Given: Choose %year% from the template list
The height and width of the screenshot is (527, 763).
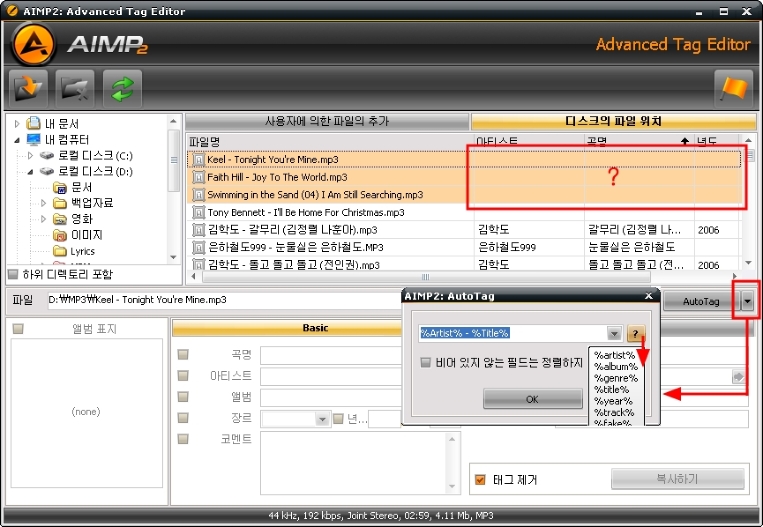Looking at the screenshot, I should (x=613, y=401).
